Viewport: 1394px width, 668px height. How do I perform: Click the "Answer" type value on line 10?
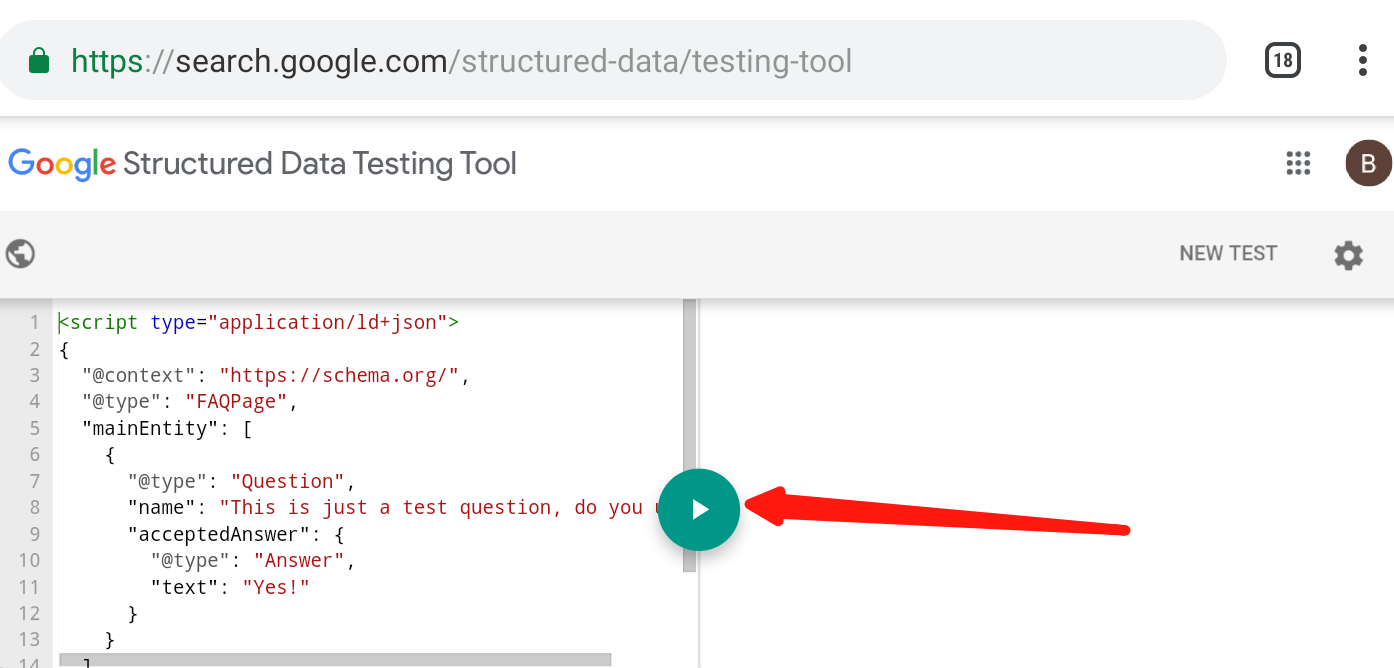[299, 561]
